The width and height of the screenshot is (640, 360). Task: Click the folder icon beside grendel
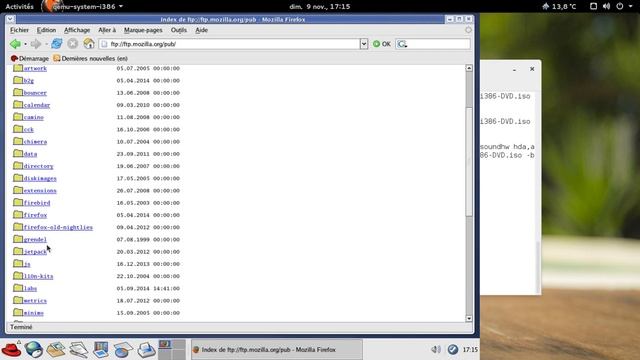18,239
